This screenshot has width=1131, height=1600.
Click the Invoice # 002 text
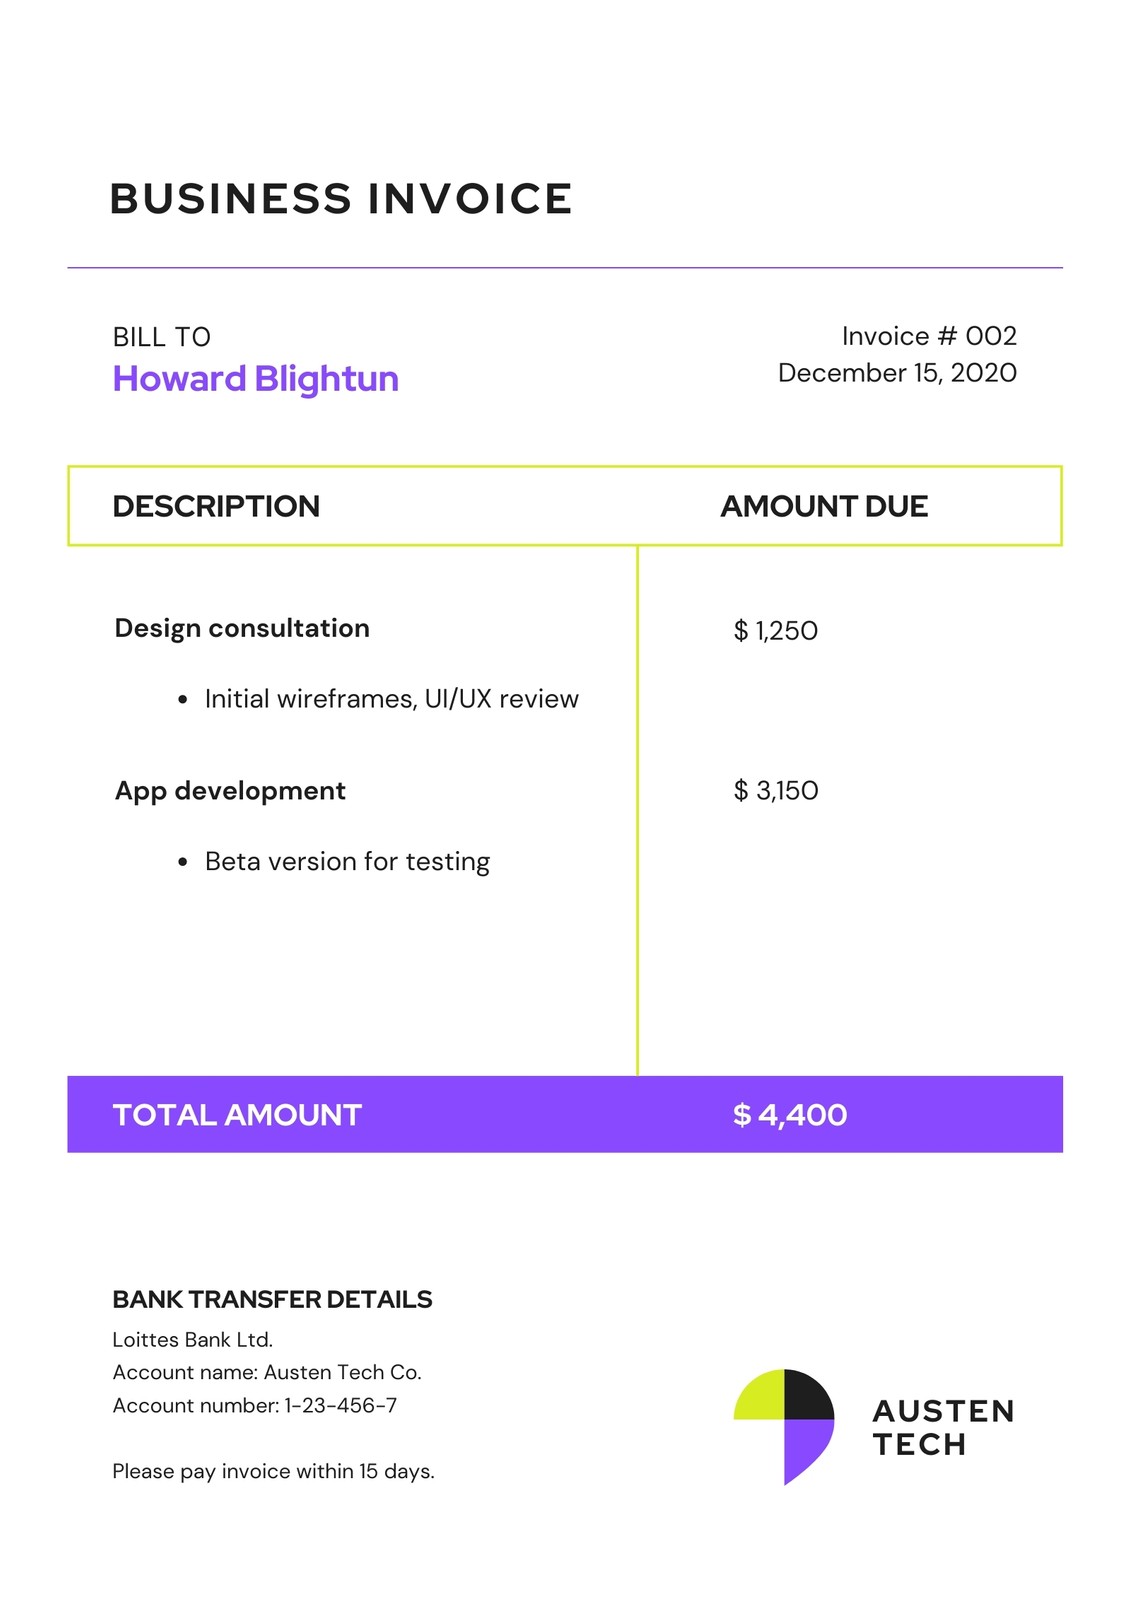click(929, 336)
